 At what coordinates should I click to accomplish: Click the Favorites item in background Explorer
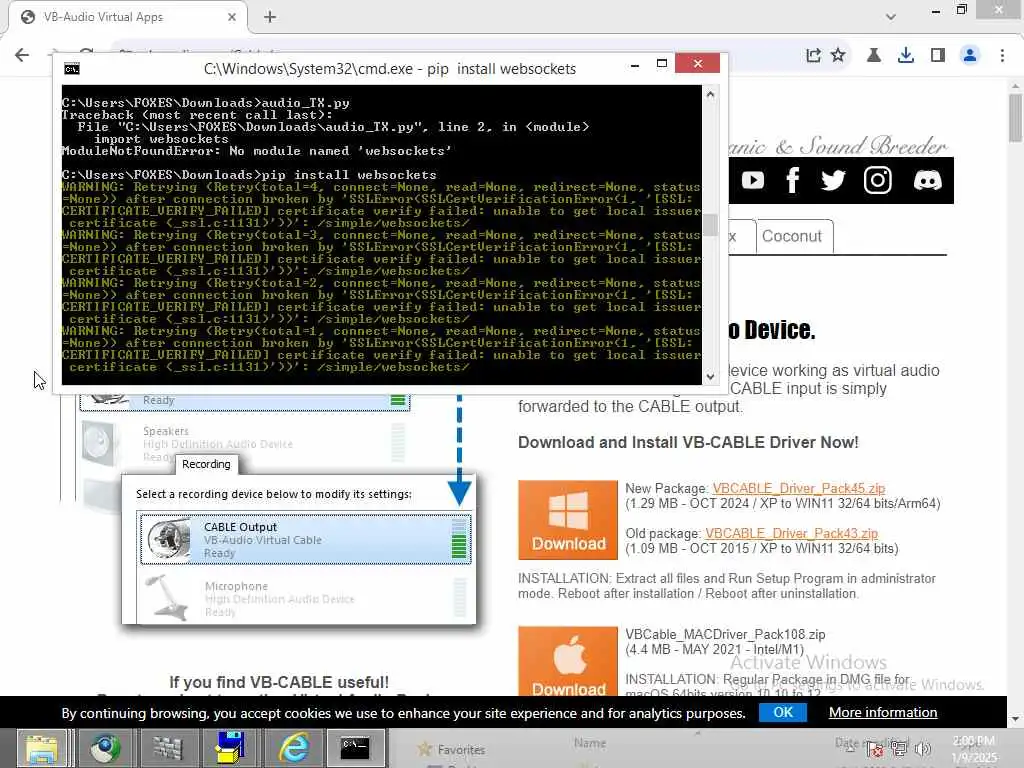point(453,750)
